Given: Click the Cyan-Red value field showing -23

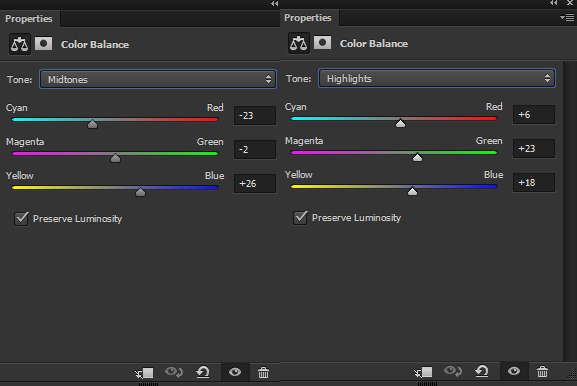Looking at the screenshot, I should tap(255, 116).
